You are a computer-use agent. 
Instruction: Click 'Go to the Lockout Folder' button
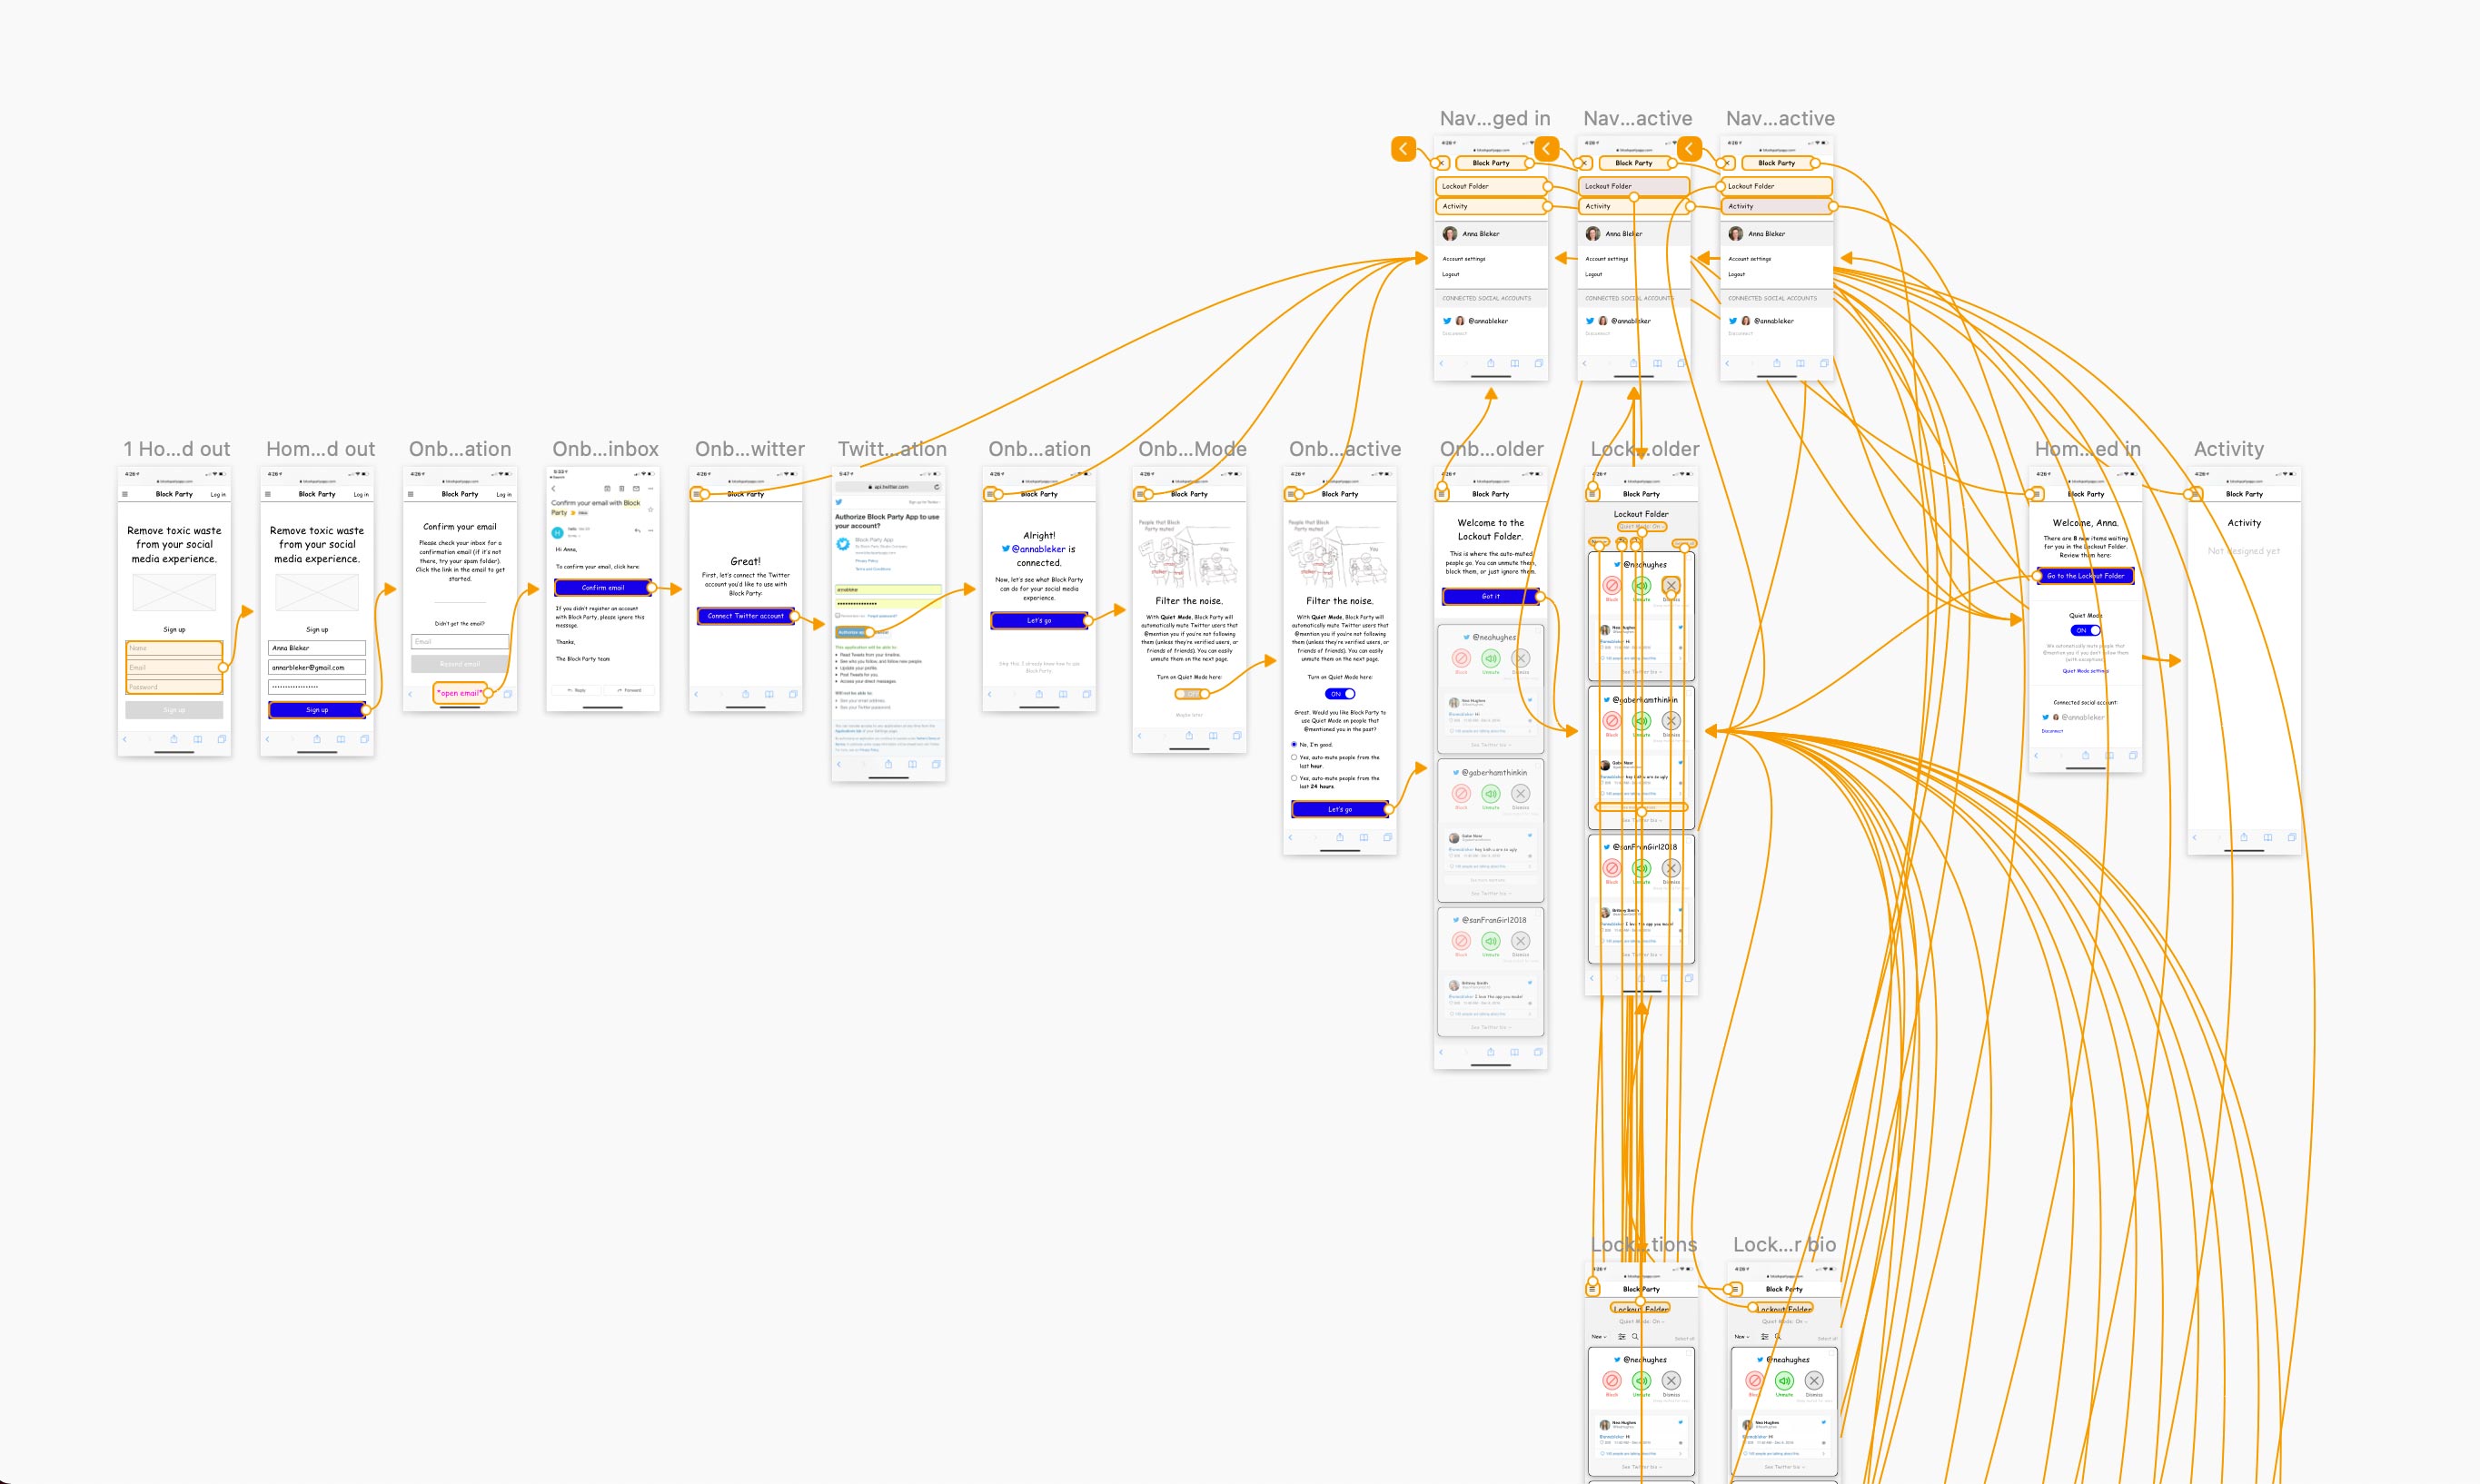(2085, 576)
